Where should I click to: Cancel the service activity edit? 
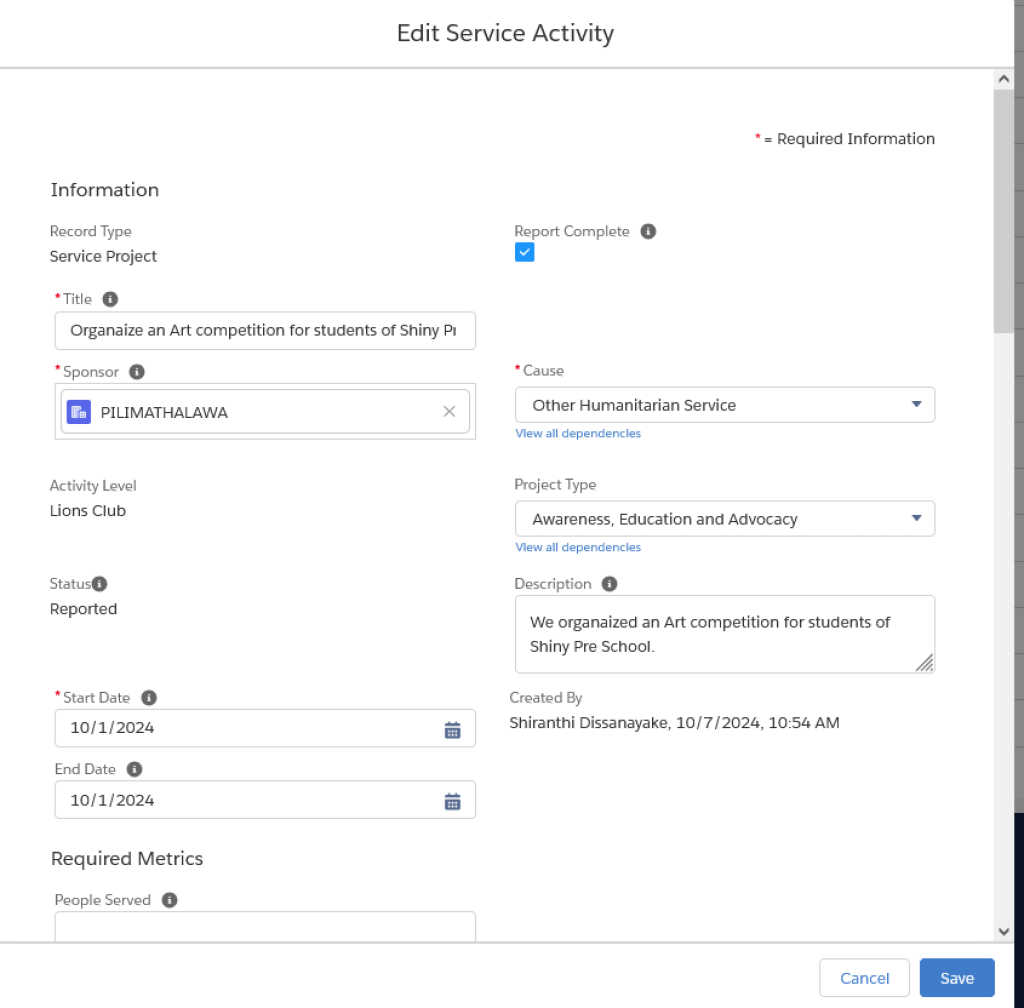pos(864,978)
